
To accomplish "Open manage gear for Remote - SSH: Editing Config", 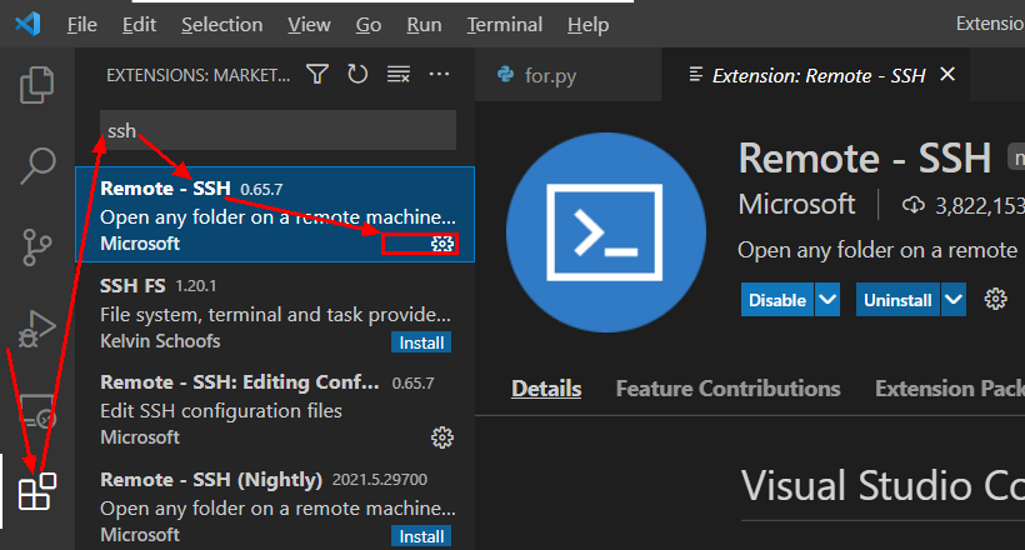I will click(442, 437).
